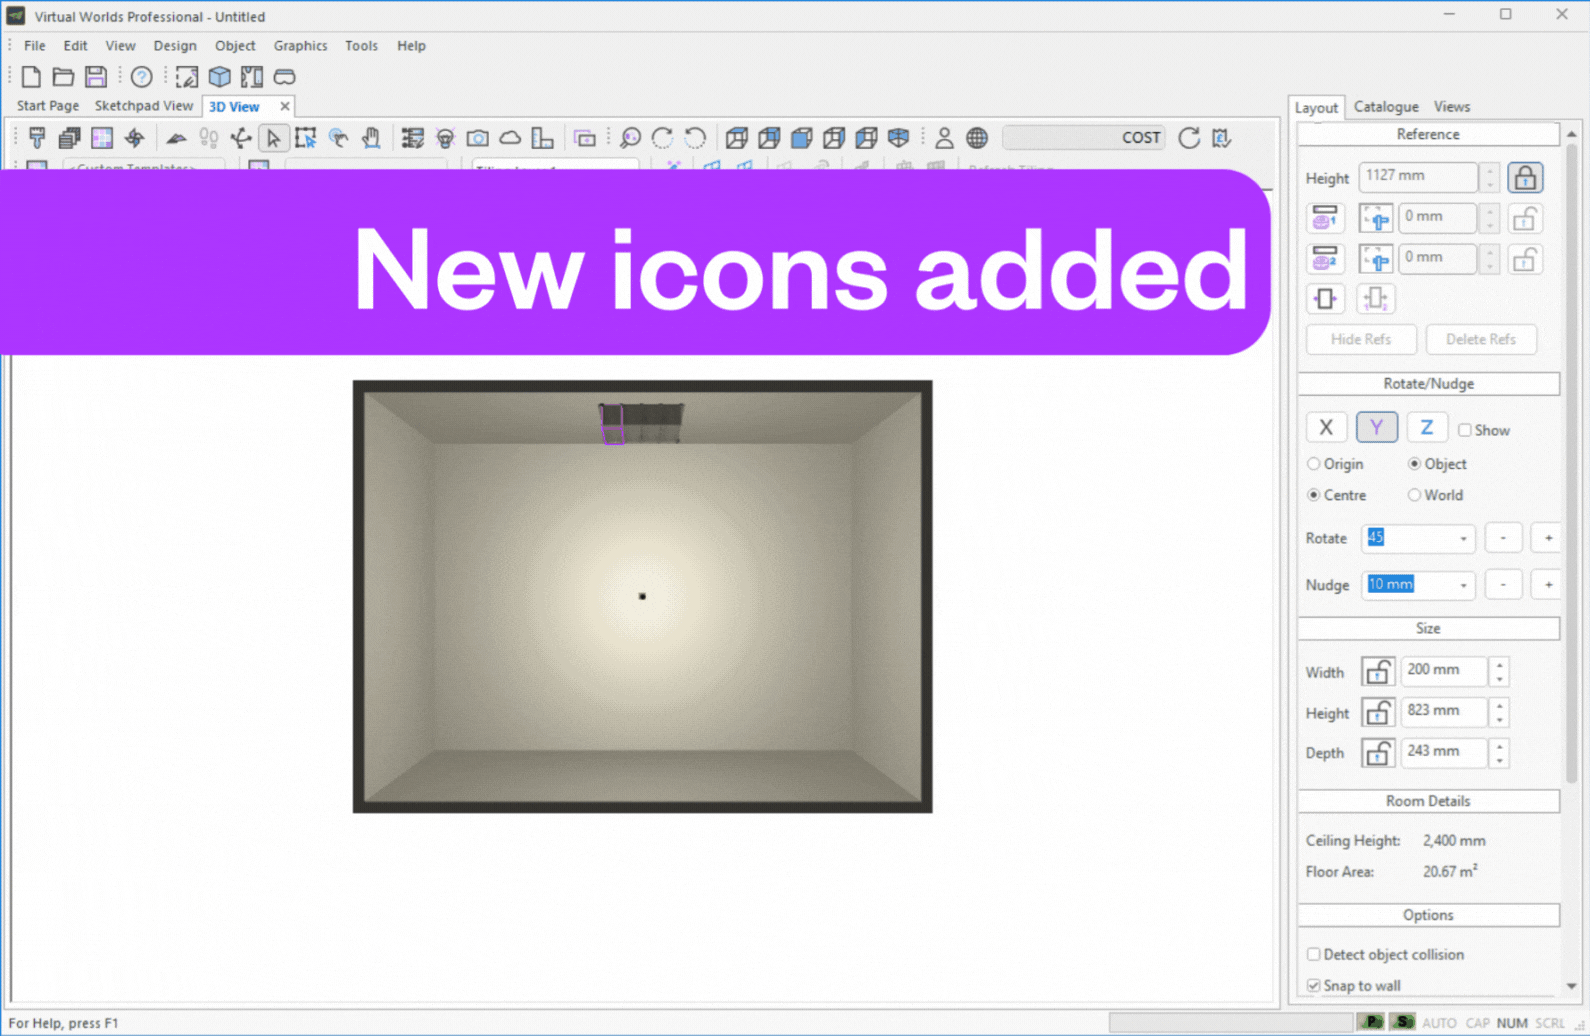Click the Delete Refs button
The height and width of the screenshot is (1036, 1590).
click(1481, 340)
